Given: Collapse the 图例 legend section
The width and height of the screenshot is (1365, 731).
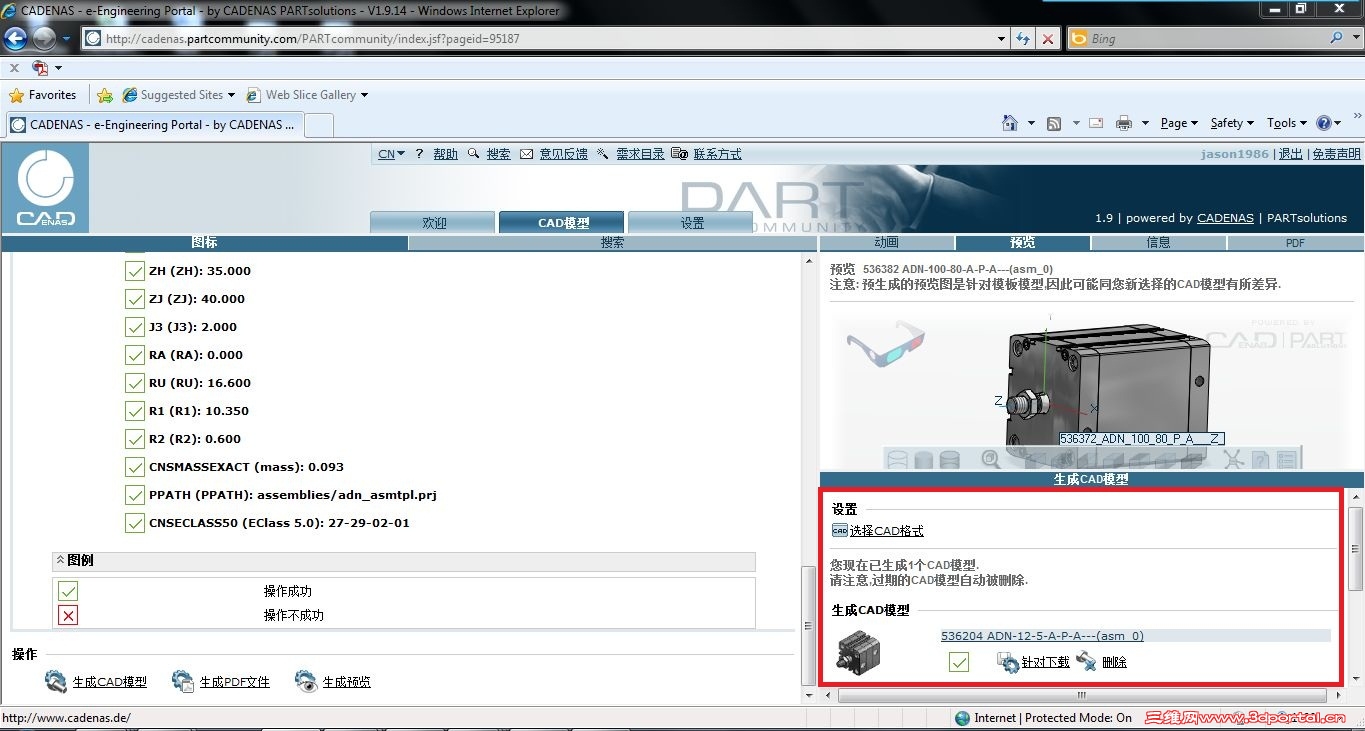Looking at the screenshot, I should click(60, 560).
